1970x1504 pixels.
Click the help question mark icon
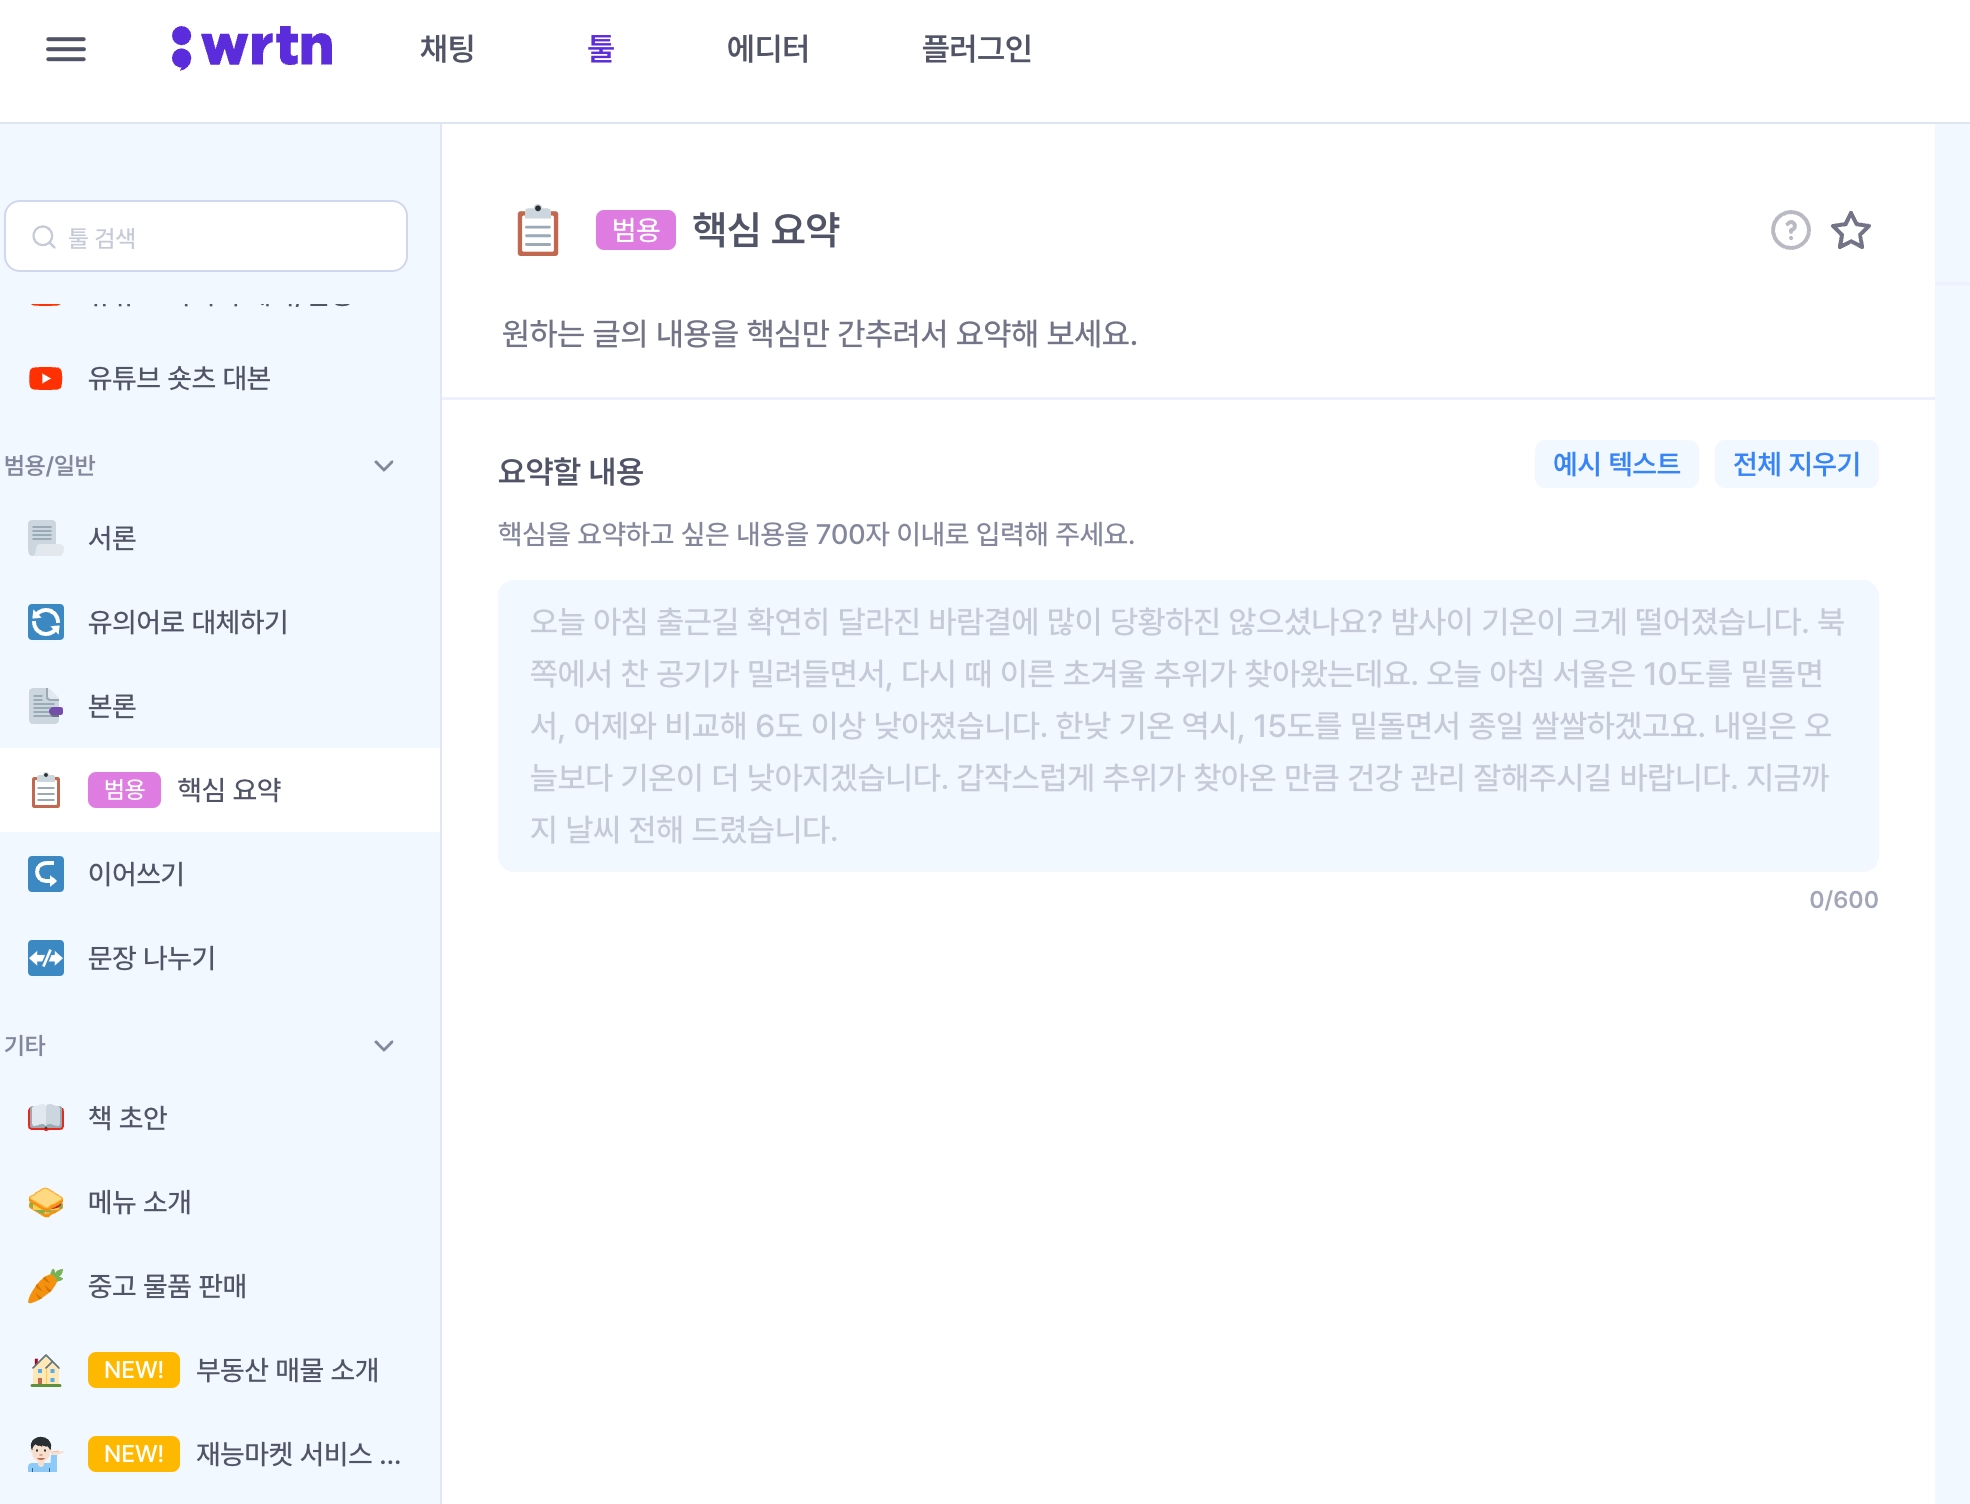(x=1790, y=231)
